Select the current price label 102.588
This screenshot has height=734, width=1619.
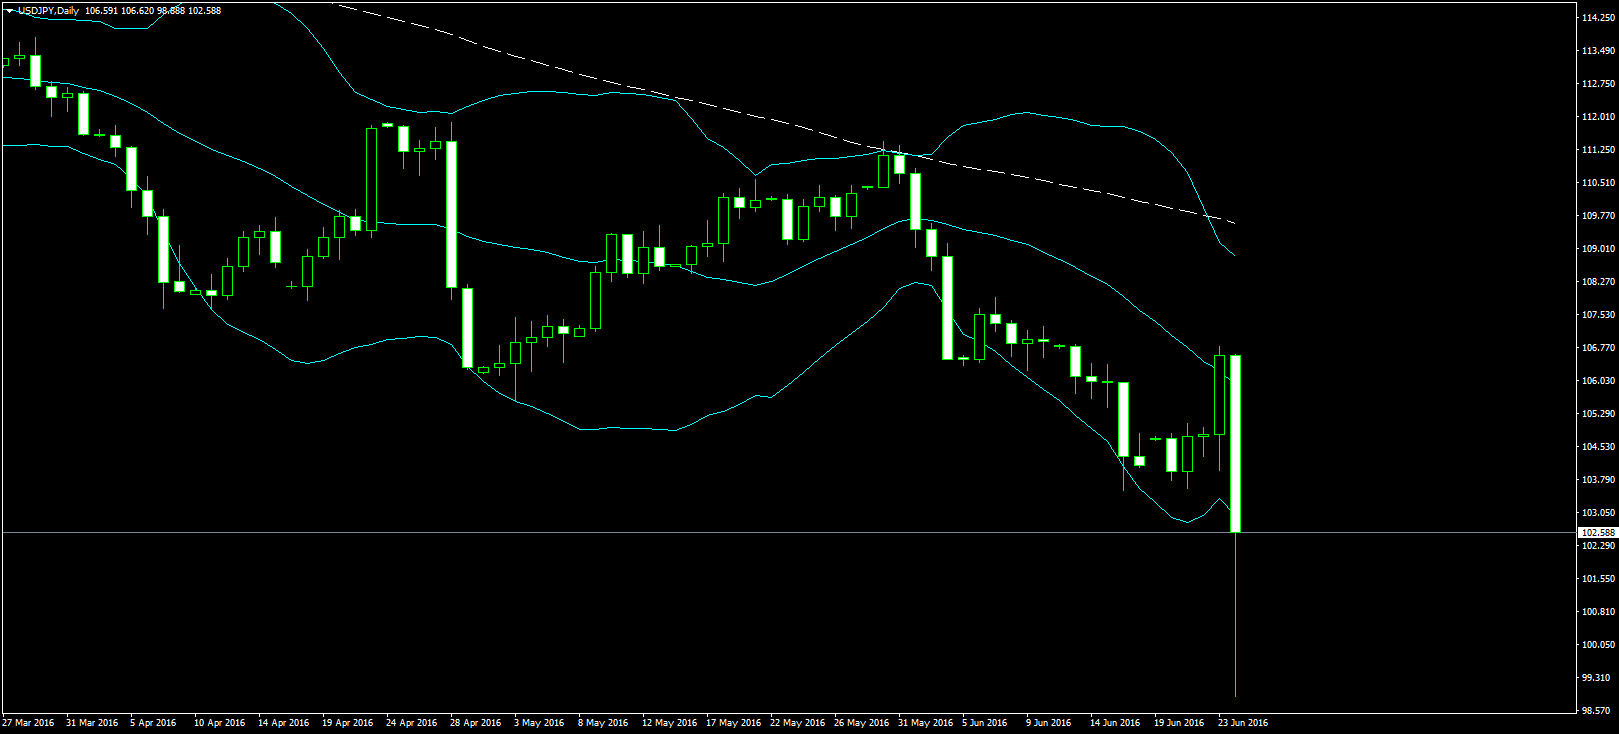1597,533
